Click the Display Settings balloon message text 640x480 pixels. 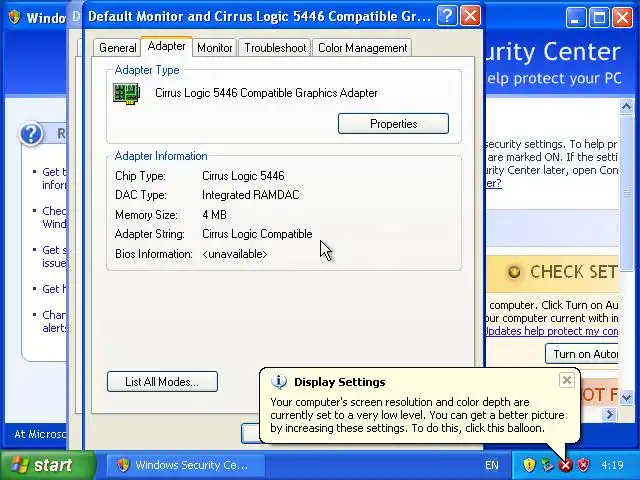(x=417, y=415)
